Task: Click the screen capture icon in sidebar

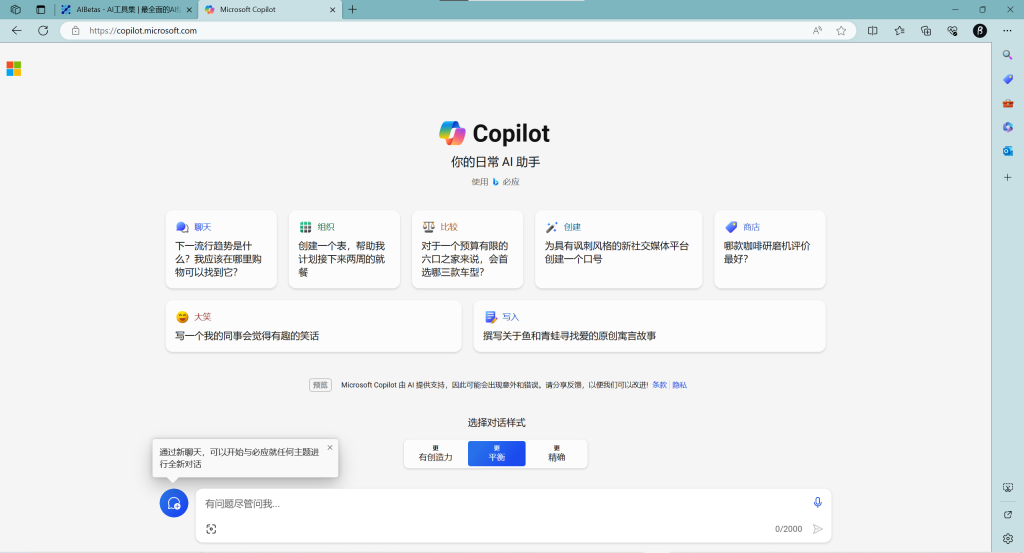Action: pos(1008,488)
